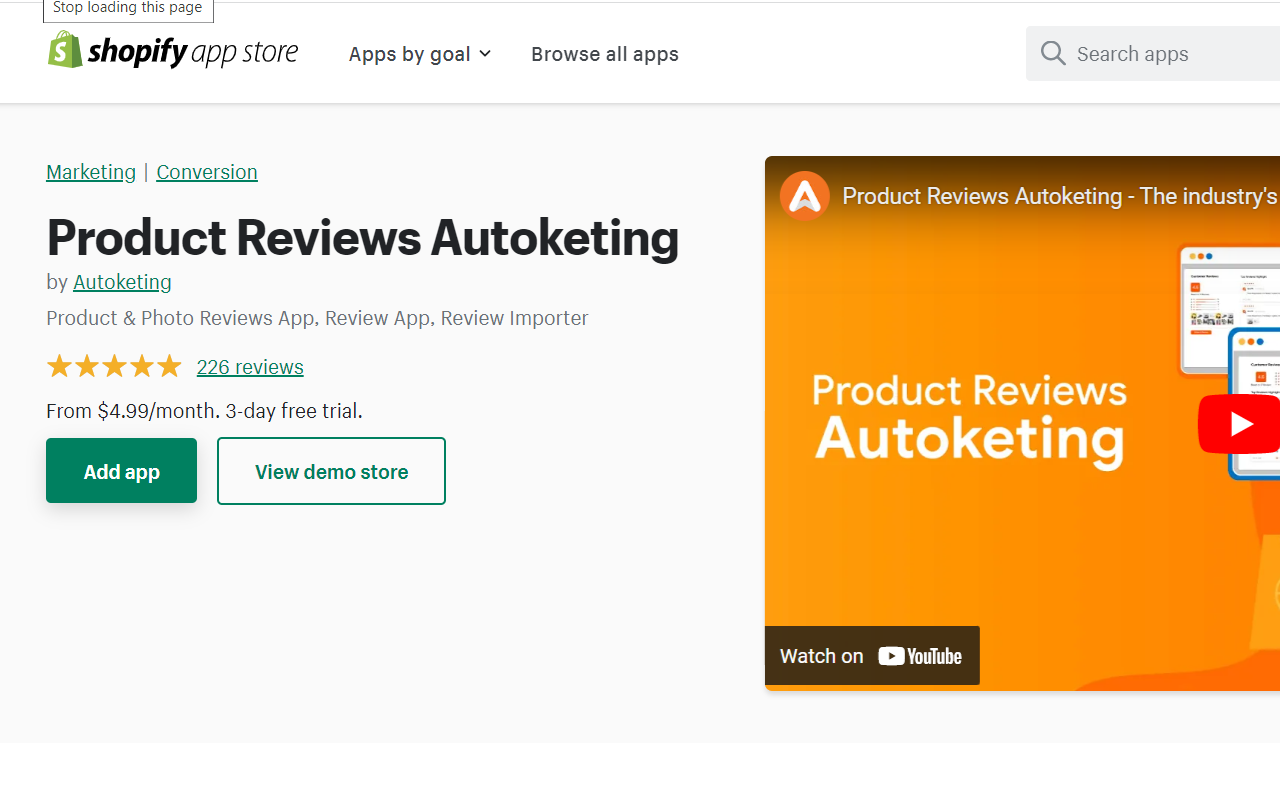The width and height of the screenshot is (1280, 800).
Task: Navigate to the Marketing category
Action: pos(91,172)
